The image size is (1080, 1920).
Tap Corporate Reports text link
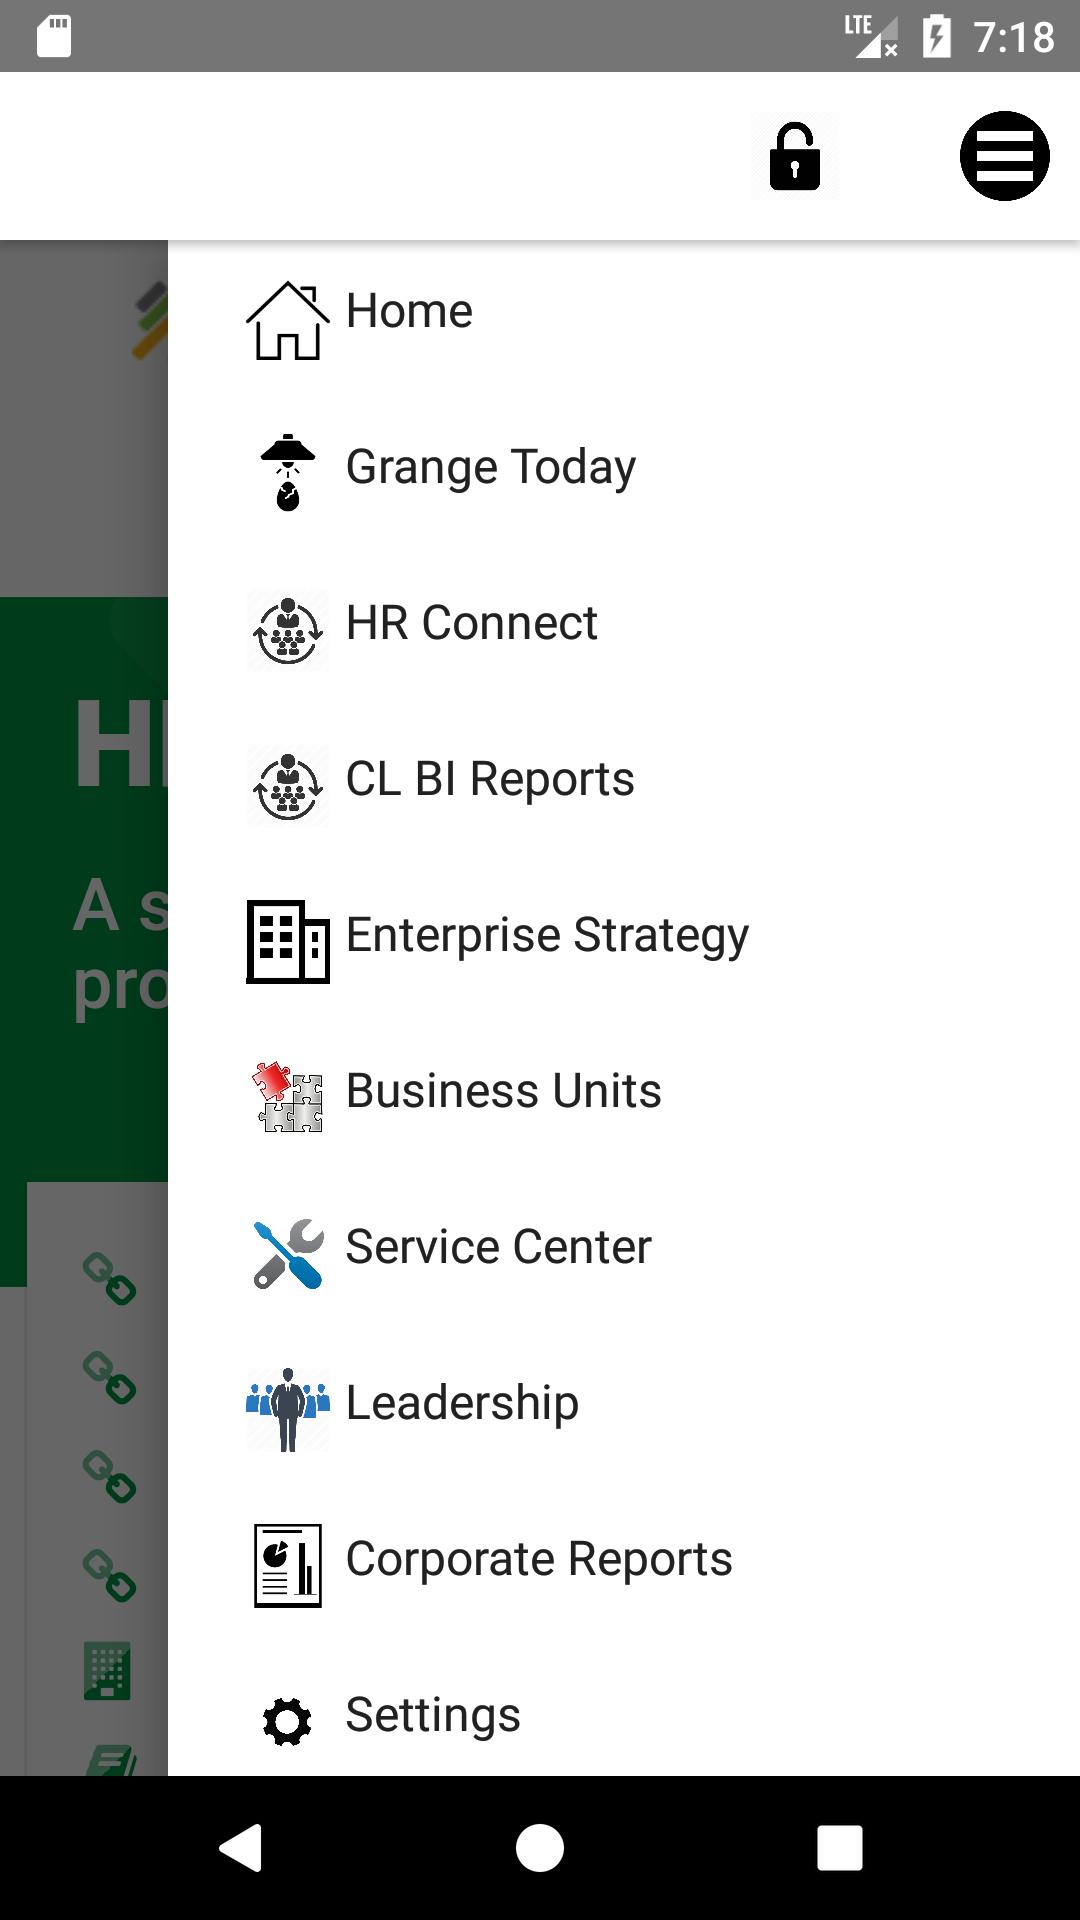tap(539, 1560)
